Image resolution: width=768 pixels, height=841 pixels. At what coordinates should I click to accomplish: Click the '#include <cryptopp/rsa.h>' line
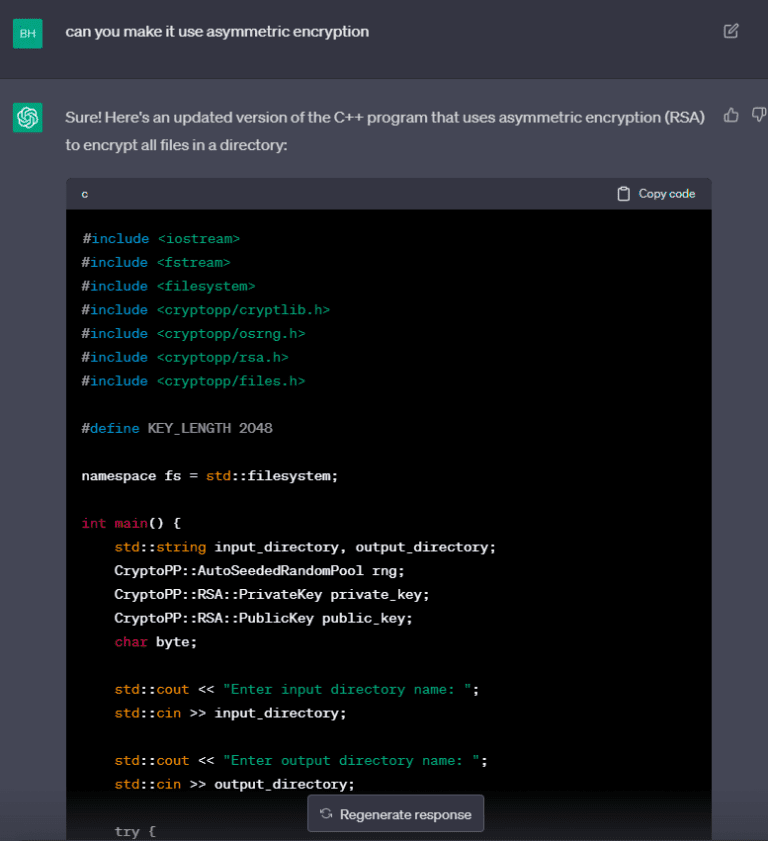(x=185, y=357)
